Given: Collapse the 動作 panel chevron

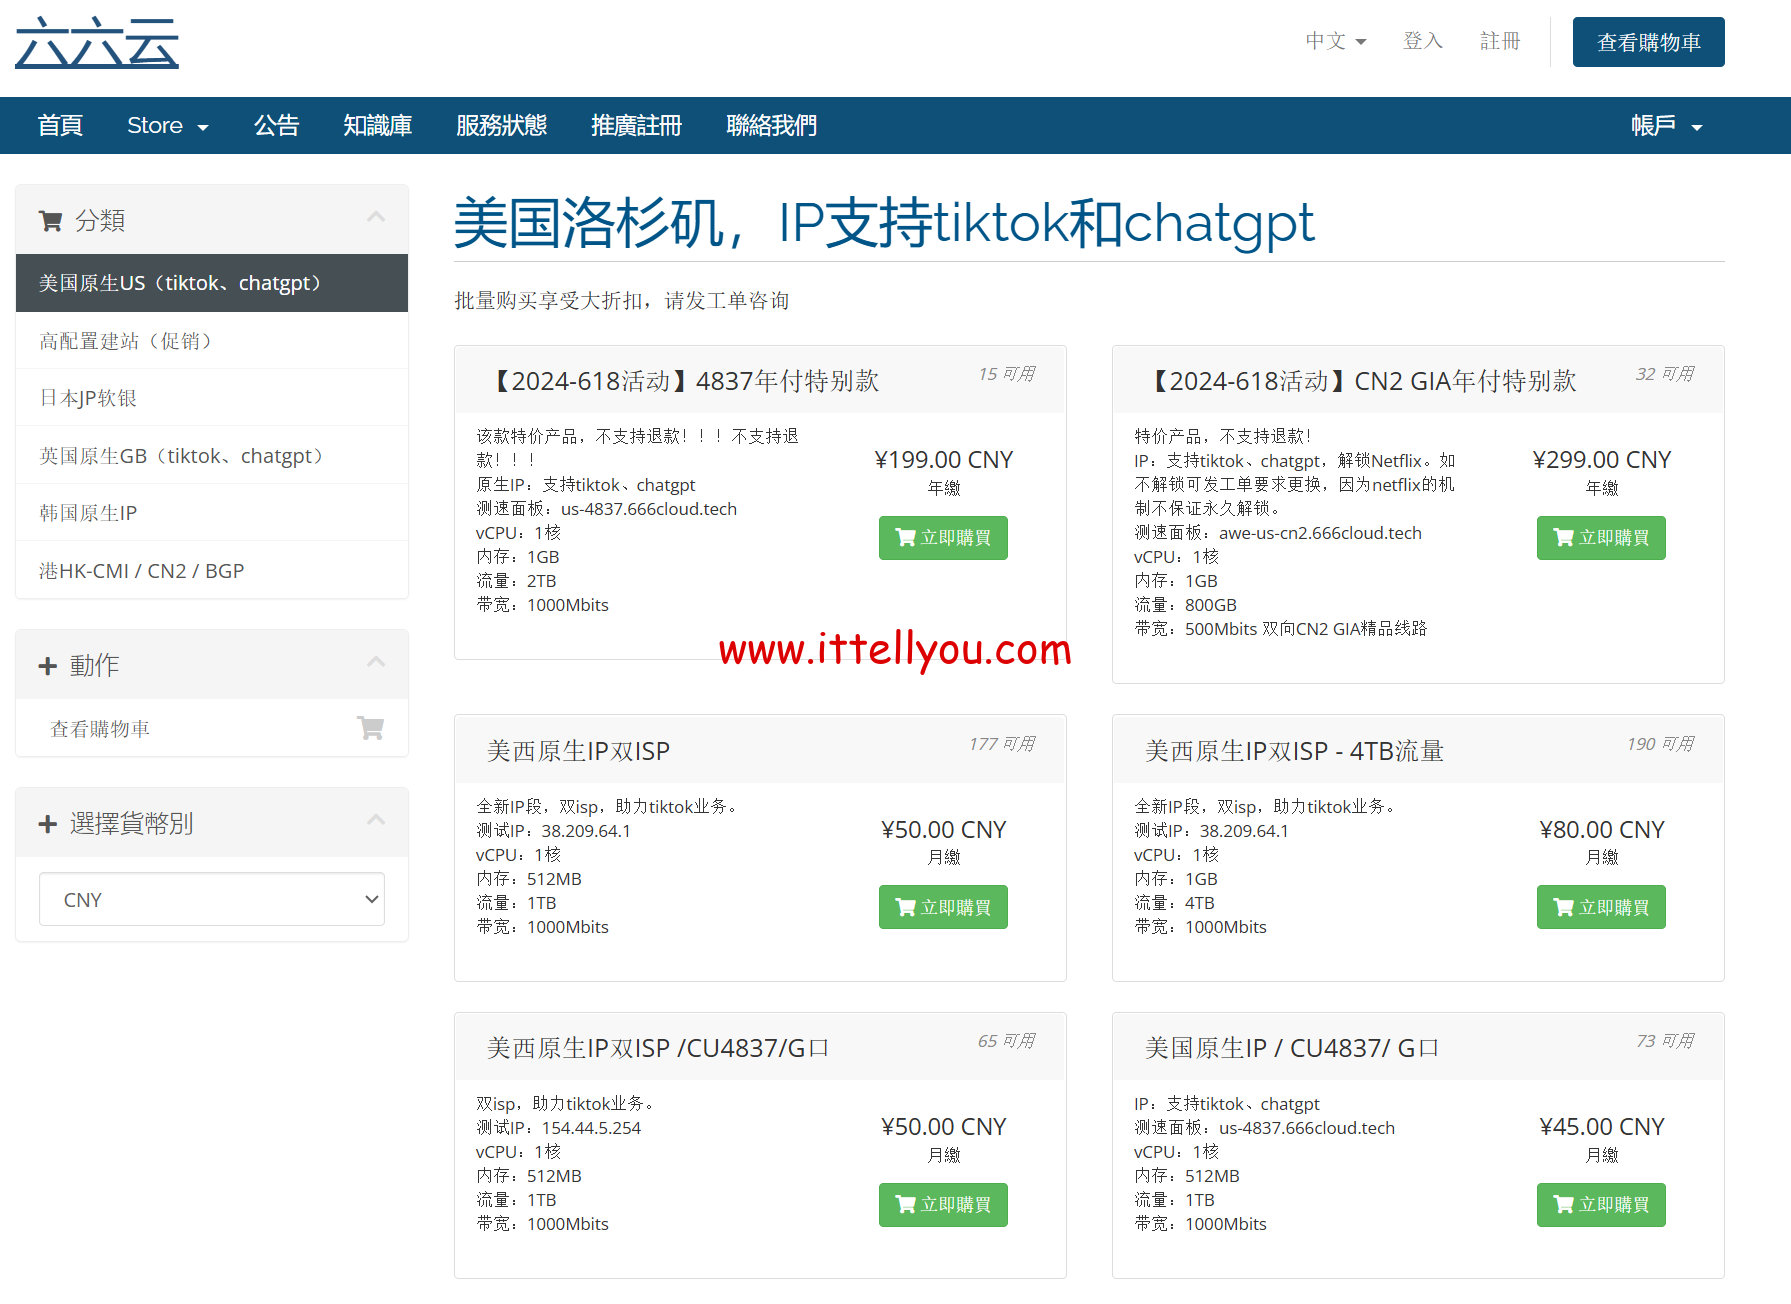Looking at the screenshot, I should click(376, 662).
